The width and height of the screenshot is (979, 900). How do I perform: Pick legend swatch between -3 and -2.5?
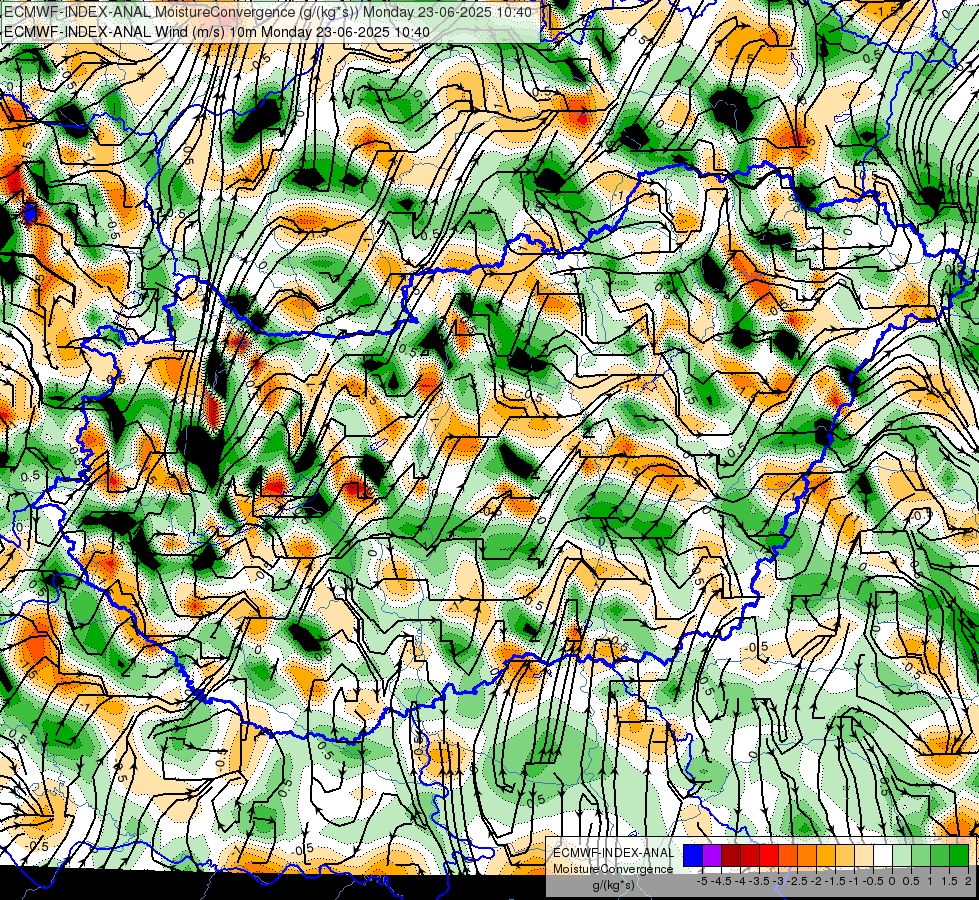(x=788, y=855)
